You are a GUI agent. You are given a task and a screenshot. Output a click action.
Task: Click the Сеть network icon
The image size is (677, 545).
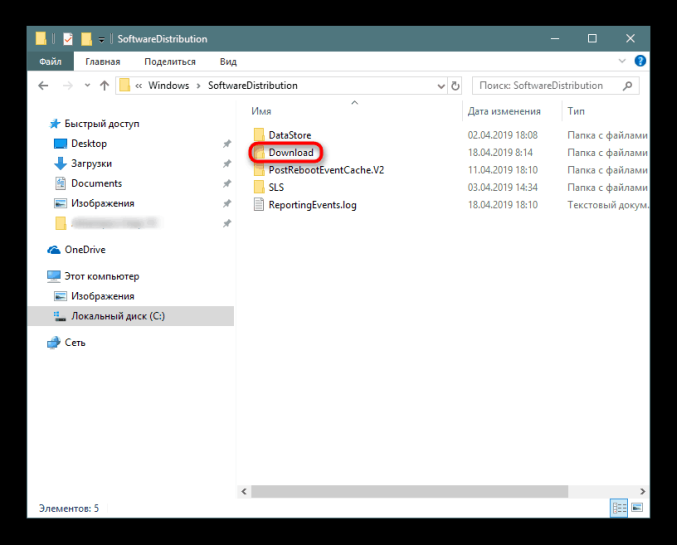pyautogui.click(x=54, y=342)
